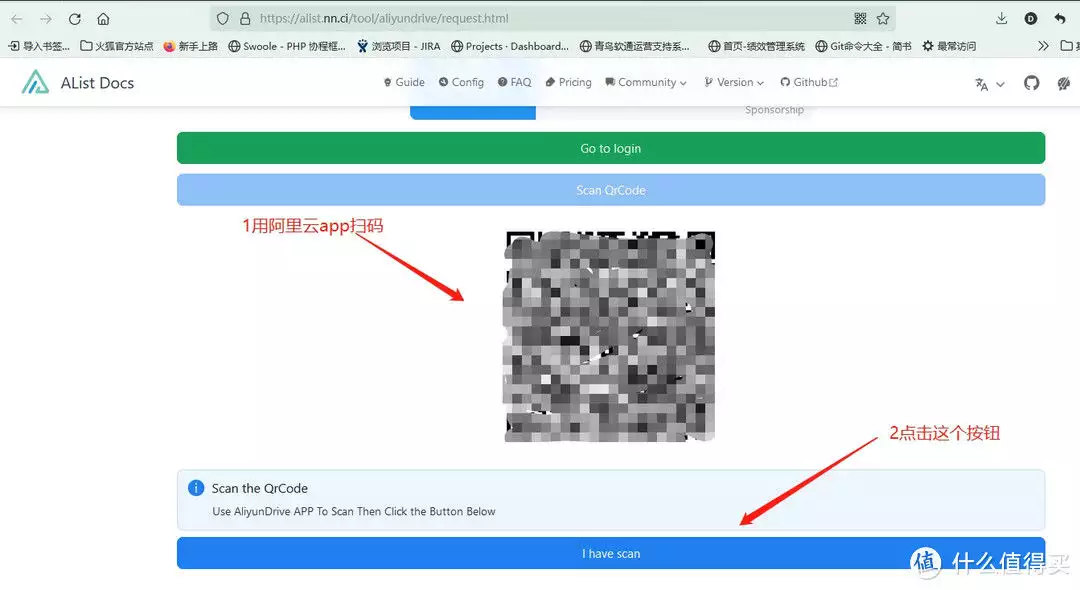Open the Guide nav item
Screen dimensions: 1080x590
click(x=404, y=82)
